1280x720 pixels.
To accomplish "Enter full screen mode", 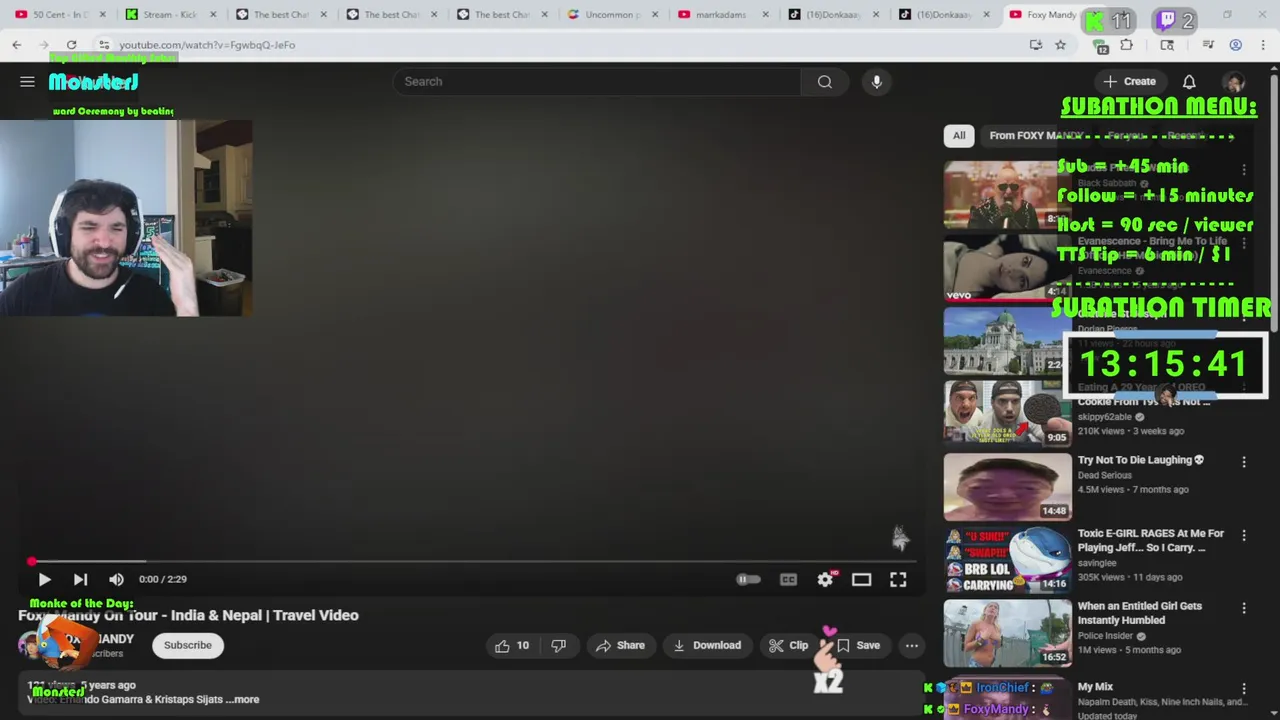I will coord(898,579).
